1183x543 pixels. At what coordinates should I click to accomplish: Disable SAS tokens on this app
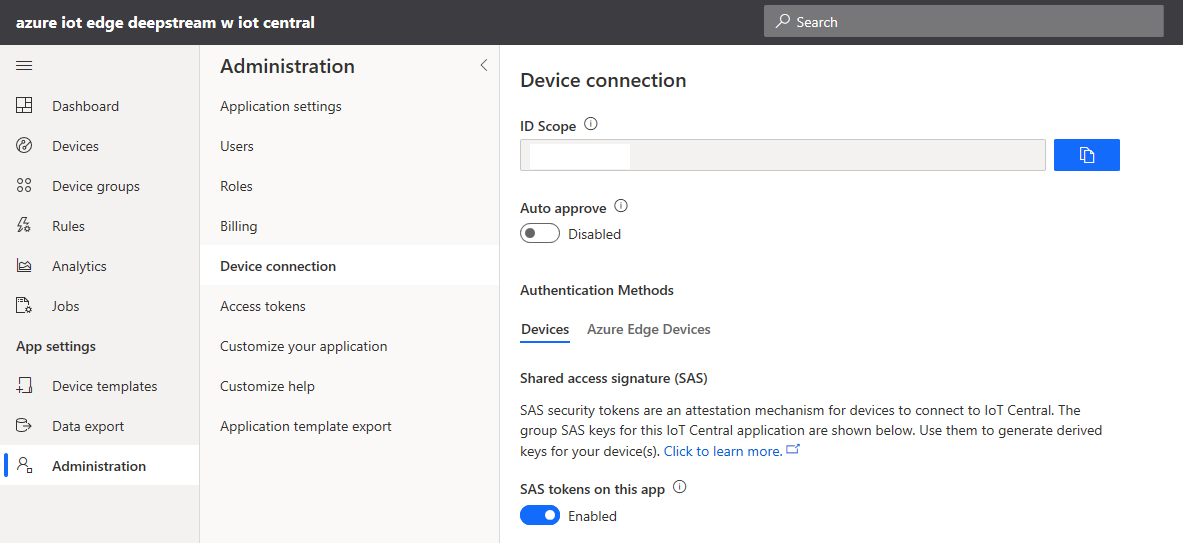540,516
